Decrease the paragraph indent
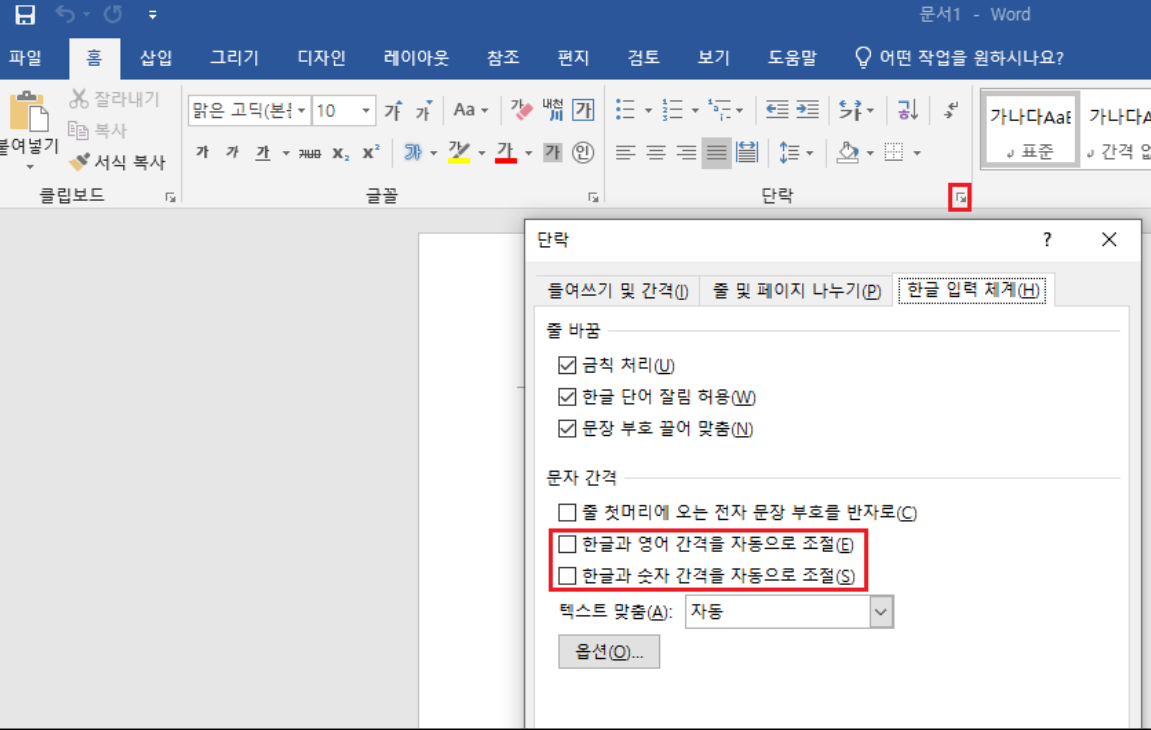 777,110
